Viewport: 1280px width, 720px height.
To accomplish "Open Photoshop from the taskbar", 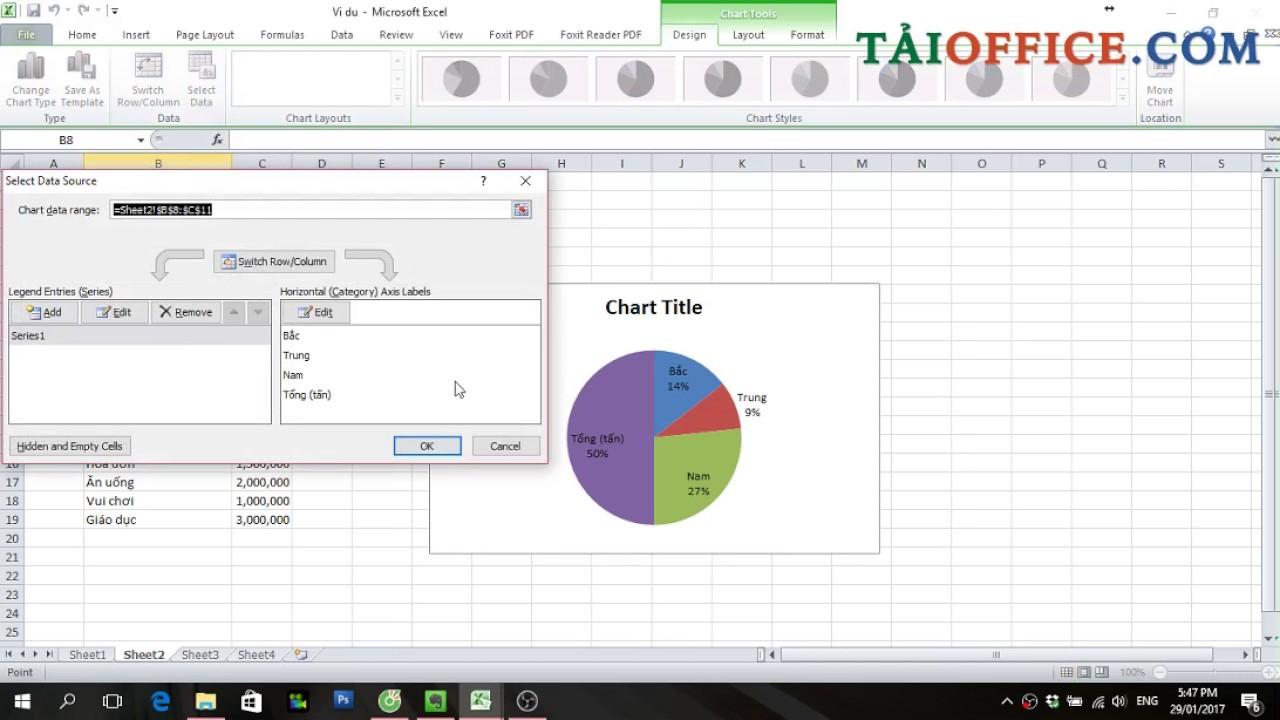I will click(343, 701).
